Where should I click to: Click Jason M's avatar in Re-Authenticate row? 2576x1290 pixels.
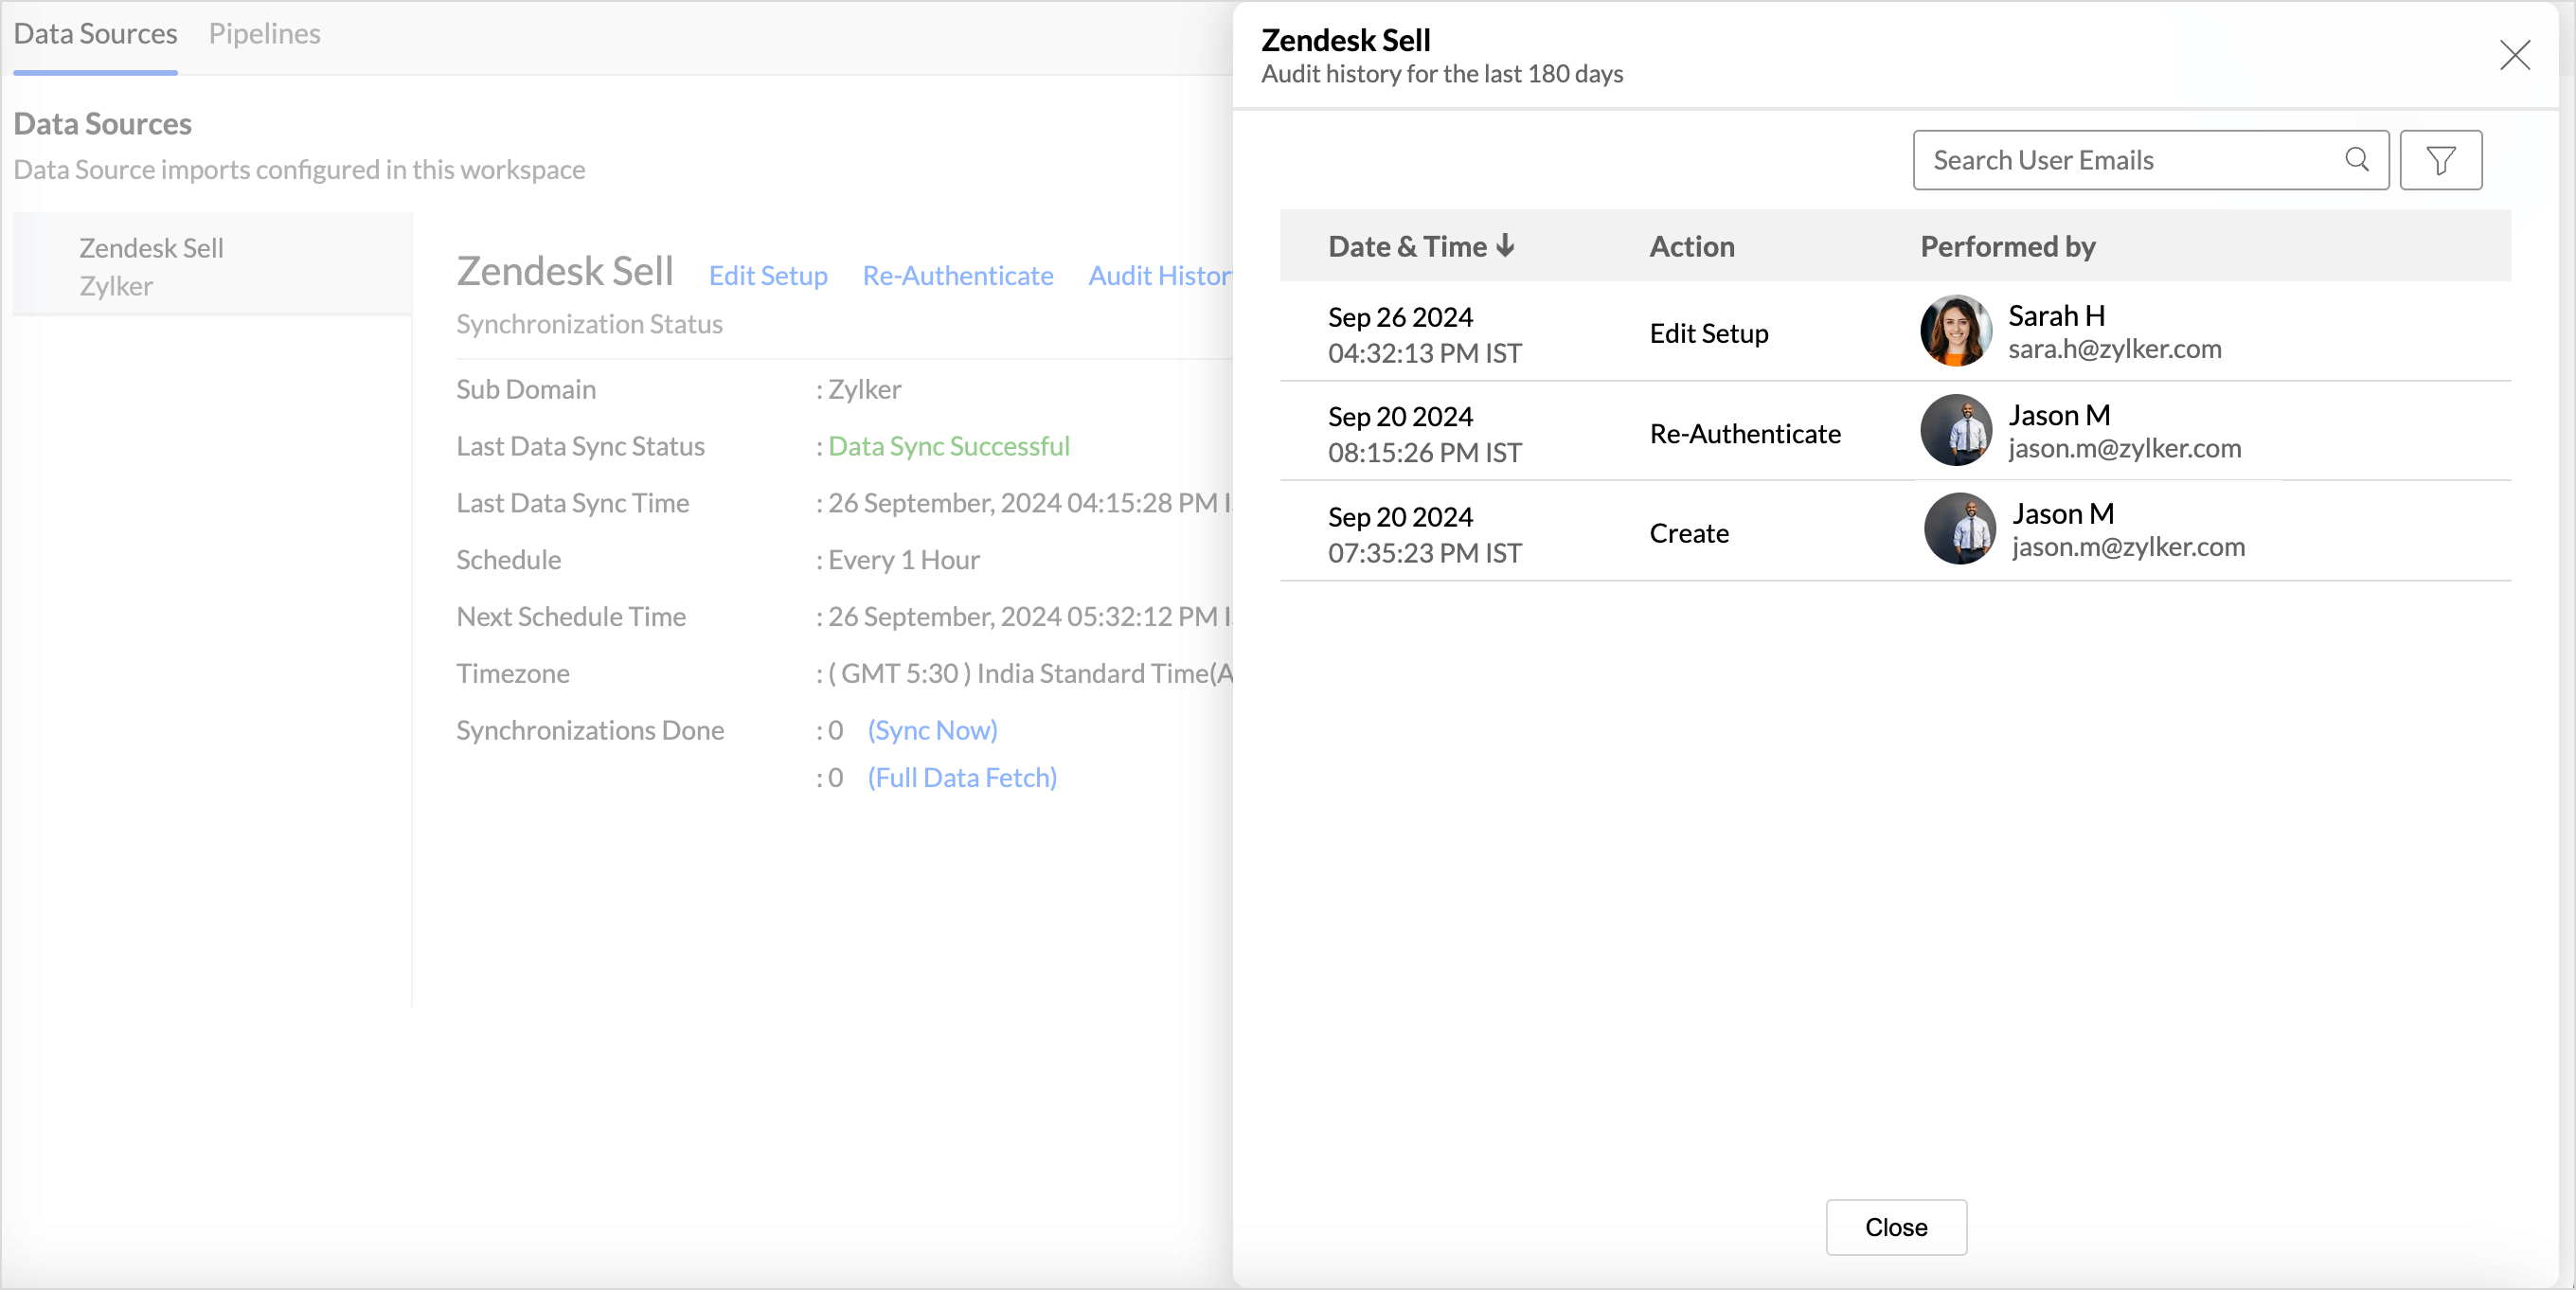click(x=1955, y=431)
